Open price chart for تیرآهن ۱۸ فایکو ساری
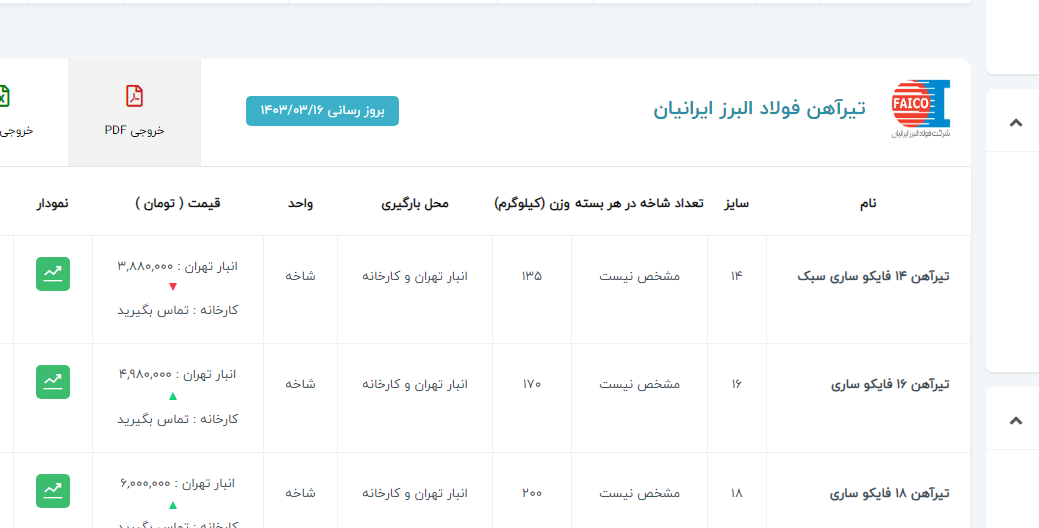This screenshot has height=528, width=1039. 53,491
